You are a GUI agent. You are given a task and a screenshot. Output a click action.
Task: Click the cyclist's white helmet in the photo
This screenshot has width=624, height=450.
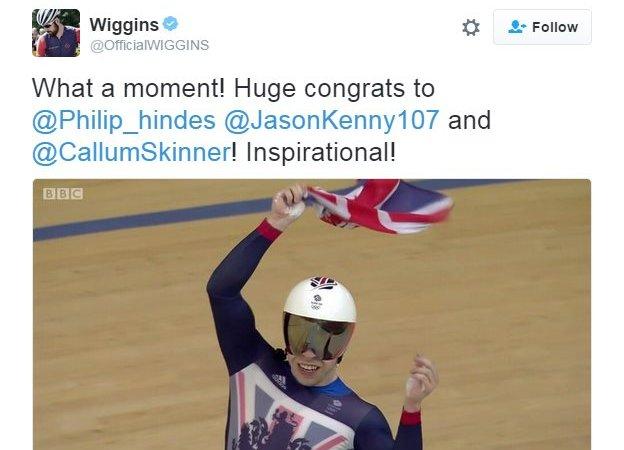pos(320,299)
